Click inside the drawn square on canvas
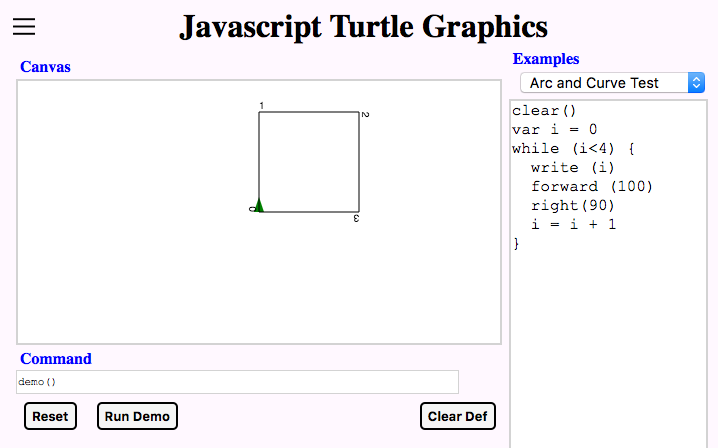 309,162
